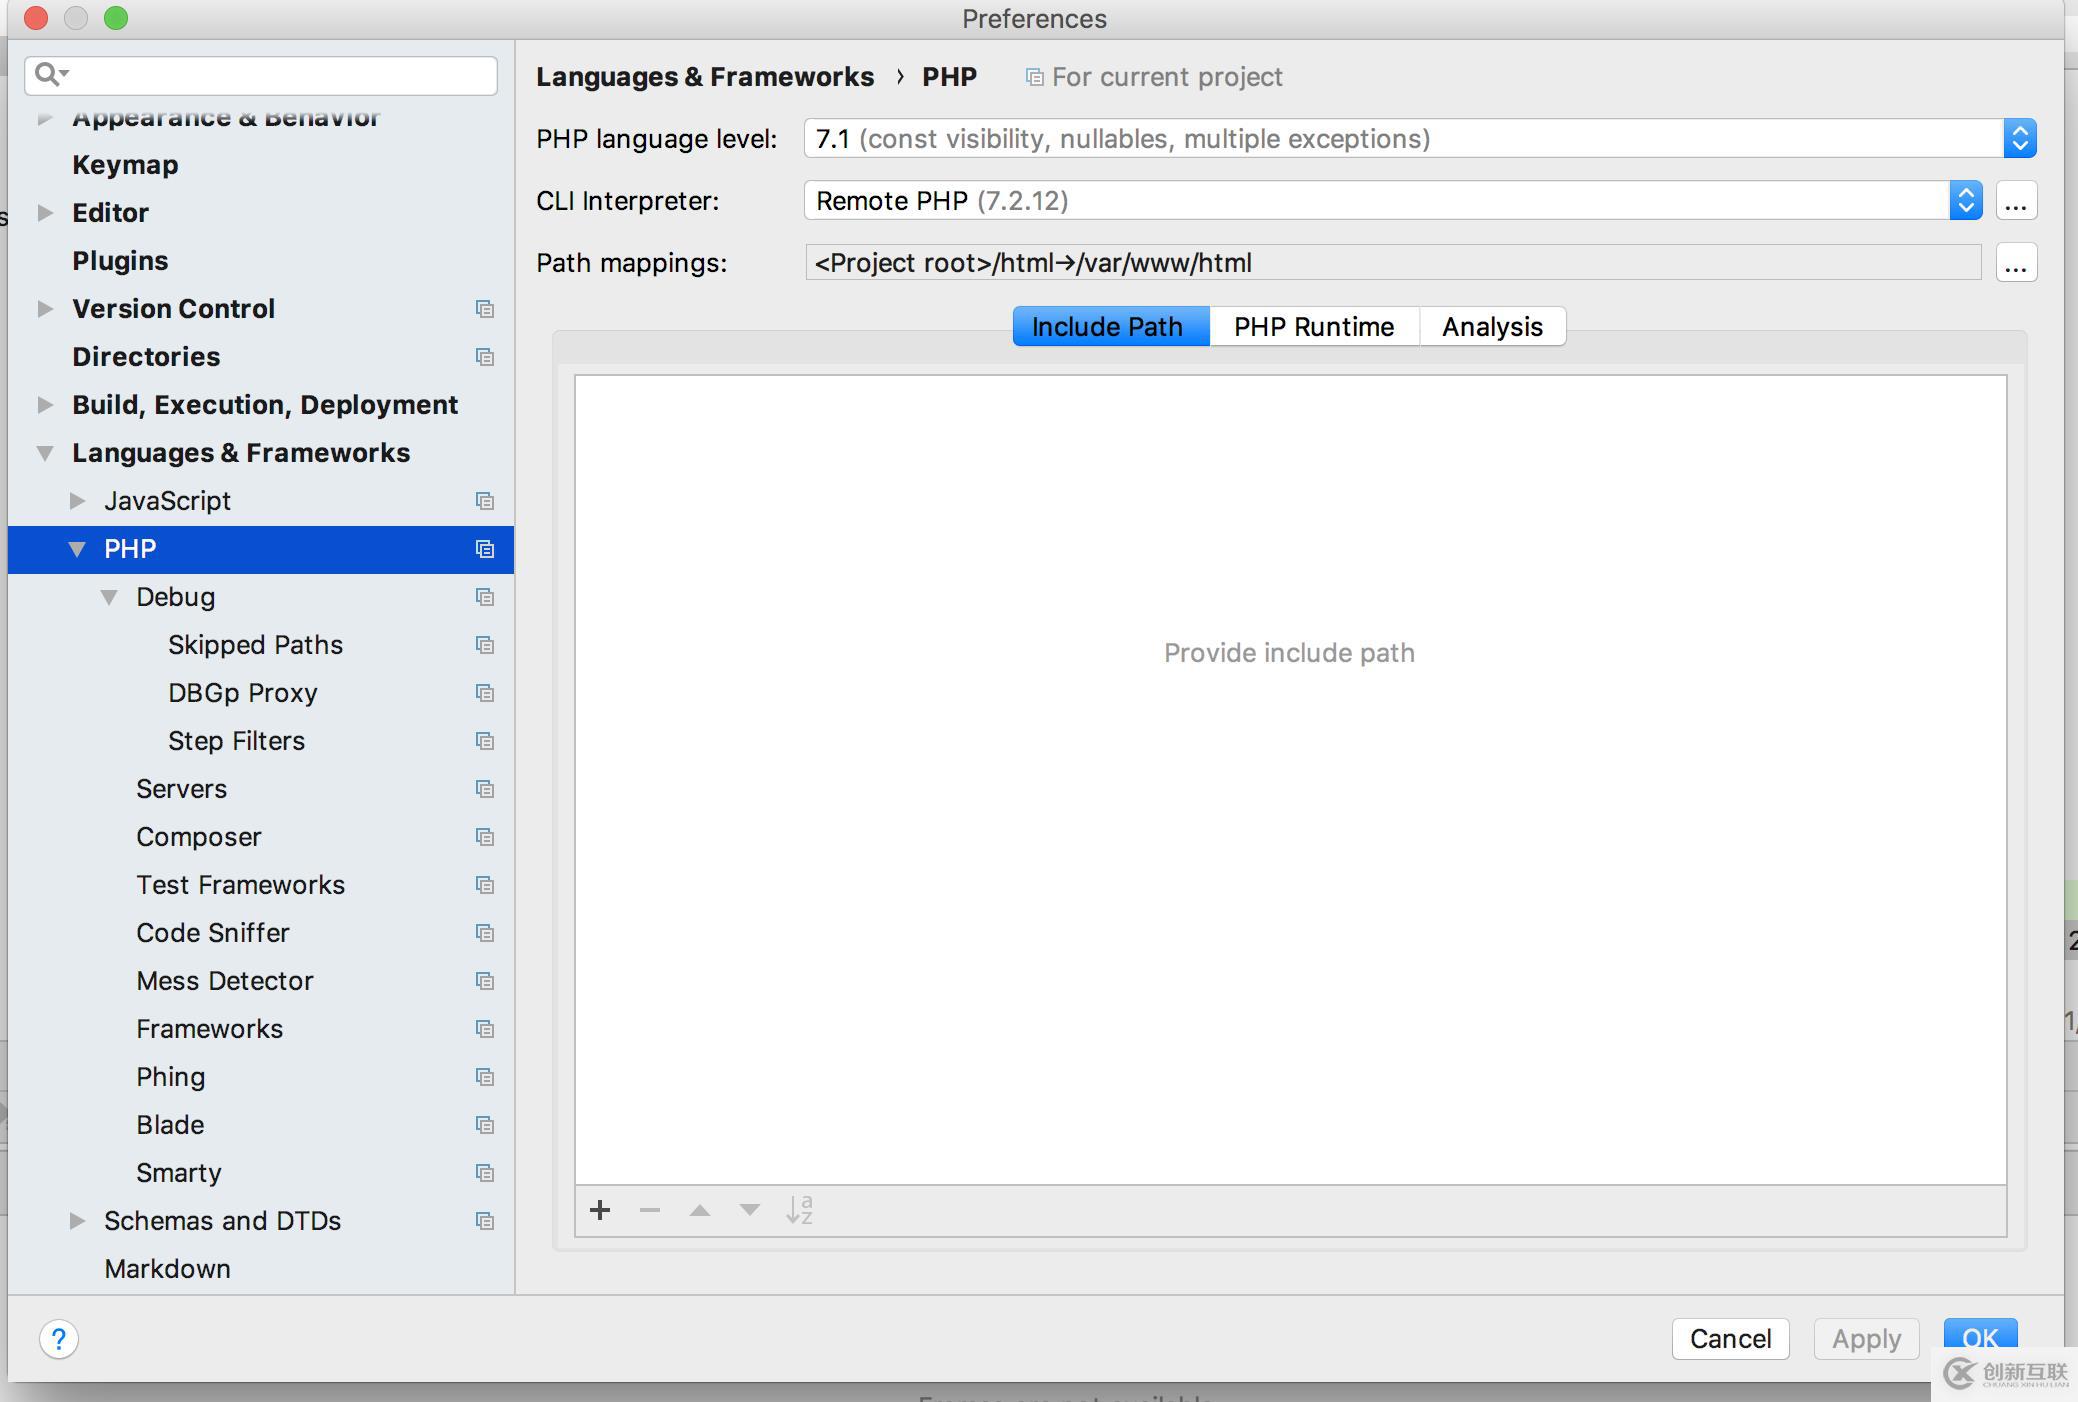This screenshot has height=1402, width=2078.
Task: Switch to the Include Path tab
Action: tap(1111, 326)
